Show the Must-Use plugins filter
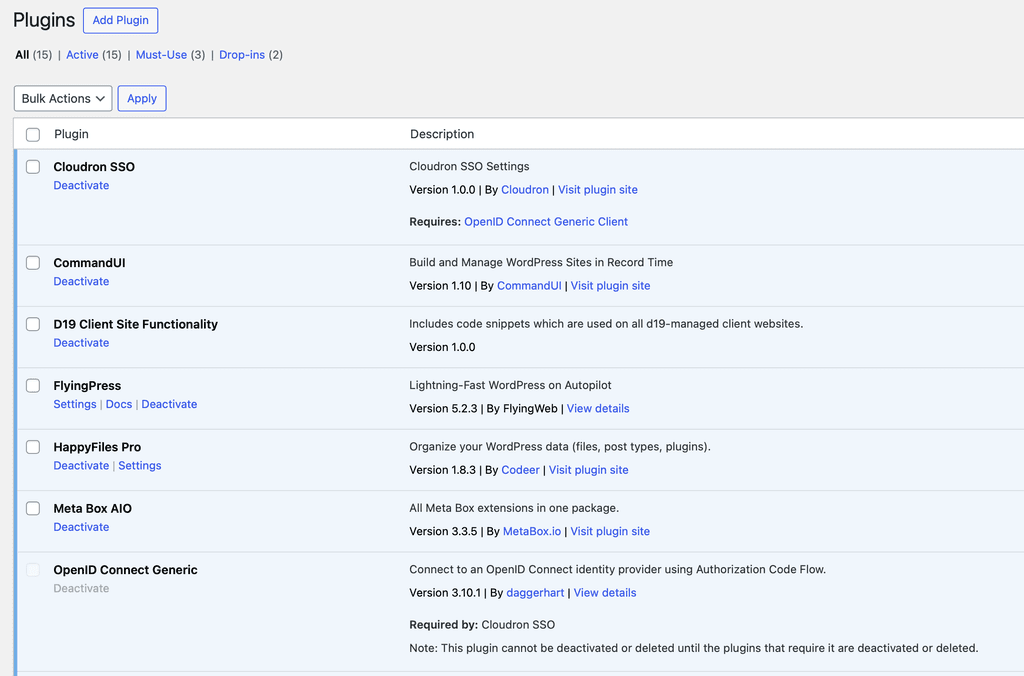Image resolution: width=1024 pixels, height=676 pixels. [161, 55]
